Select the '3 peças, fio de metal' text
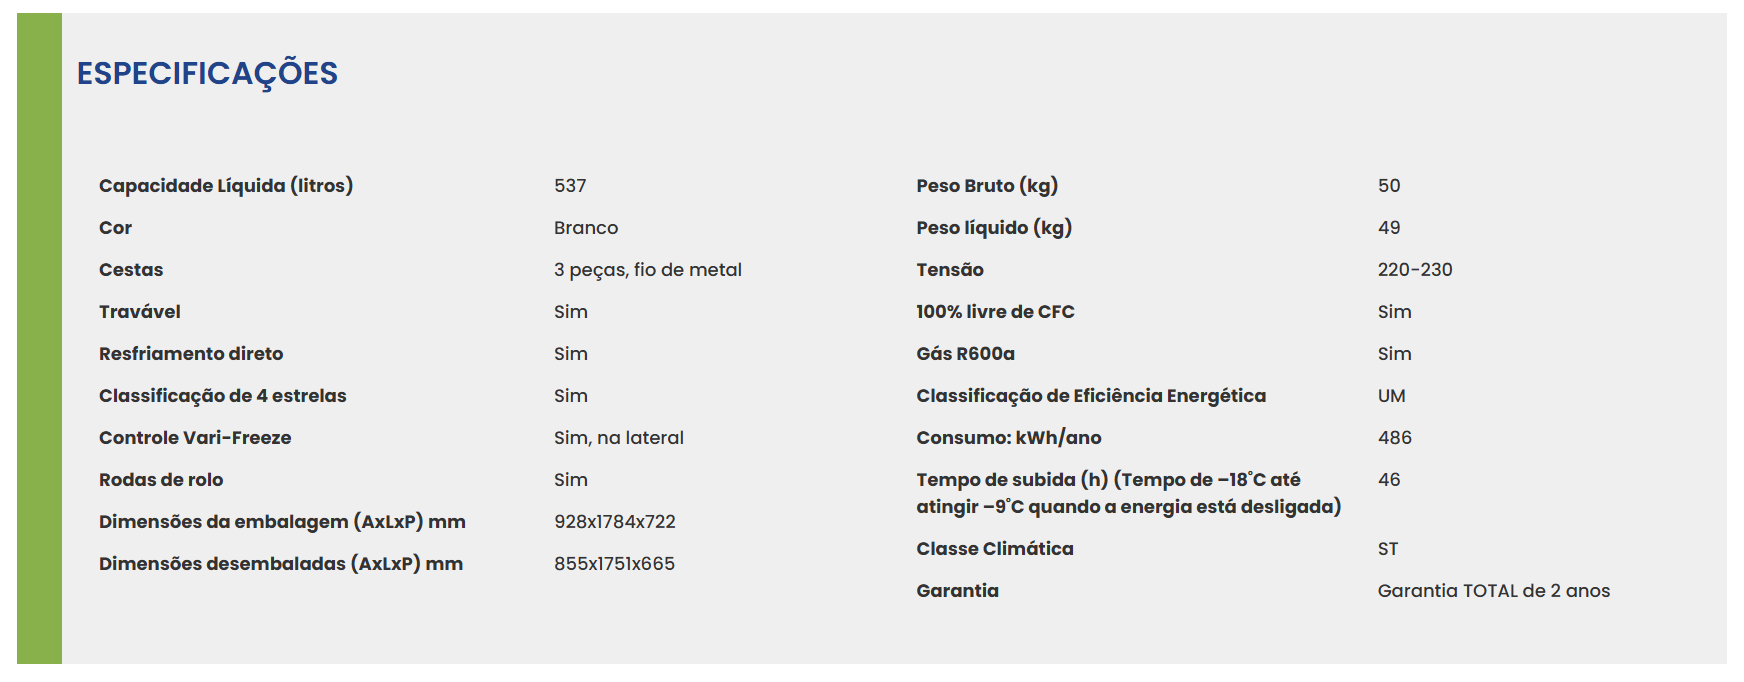The width and height of the screenshot is (1744, 682). click(648, 270)
